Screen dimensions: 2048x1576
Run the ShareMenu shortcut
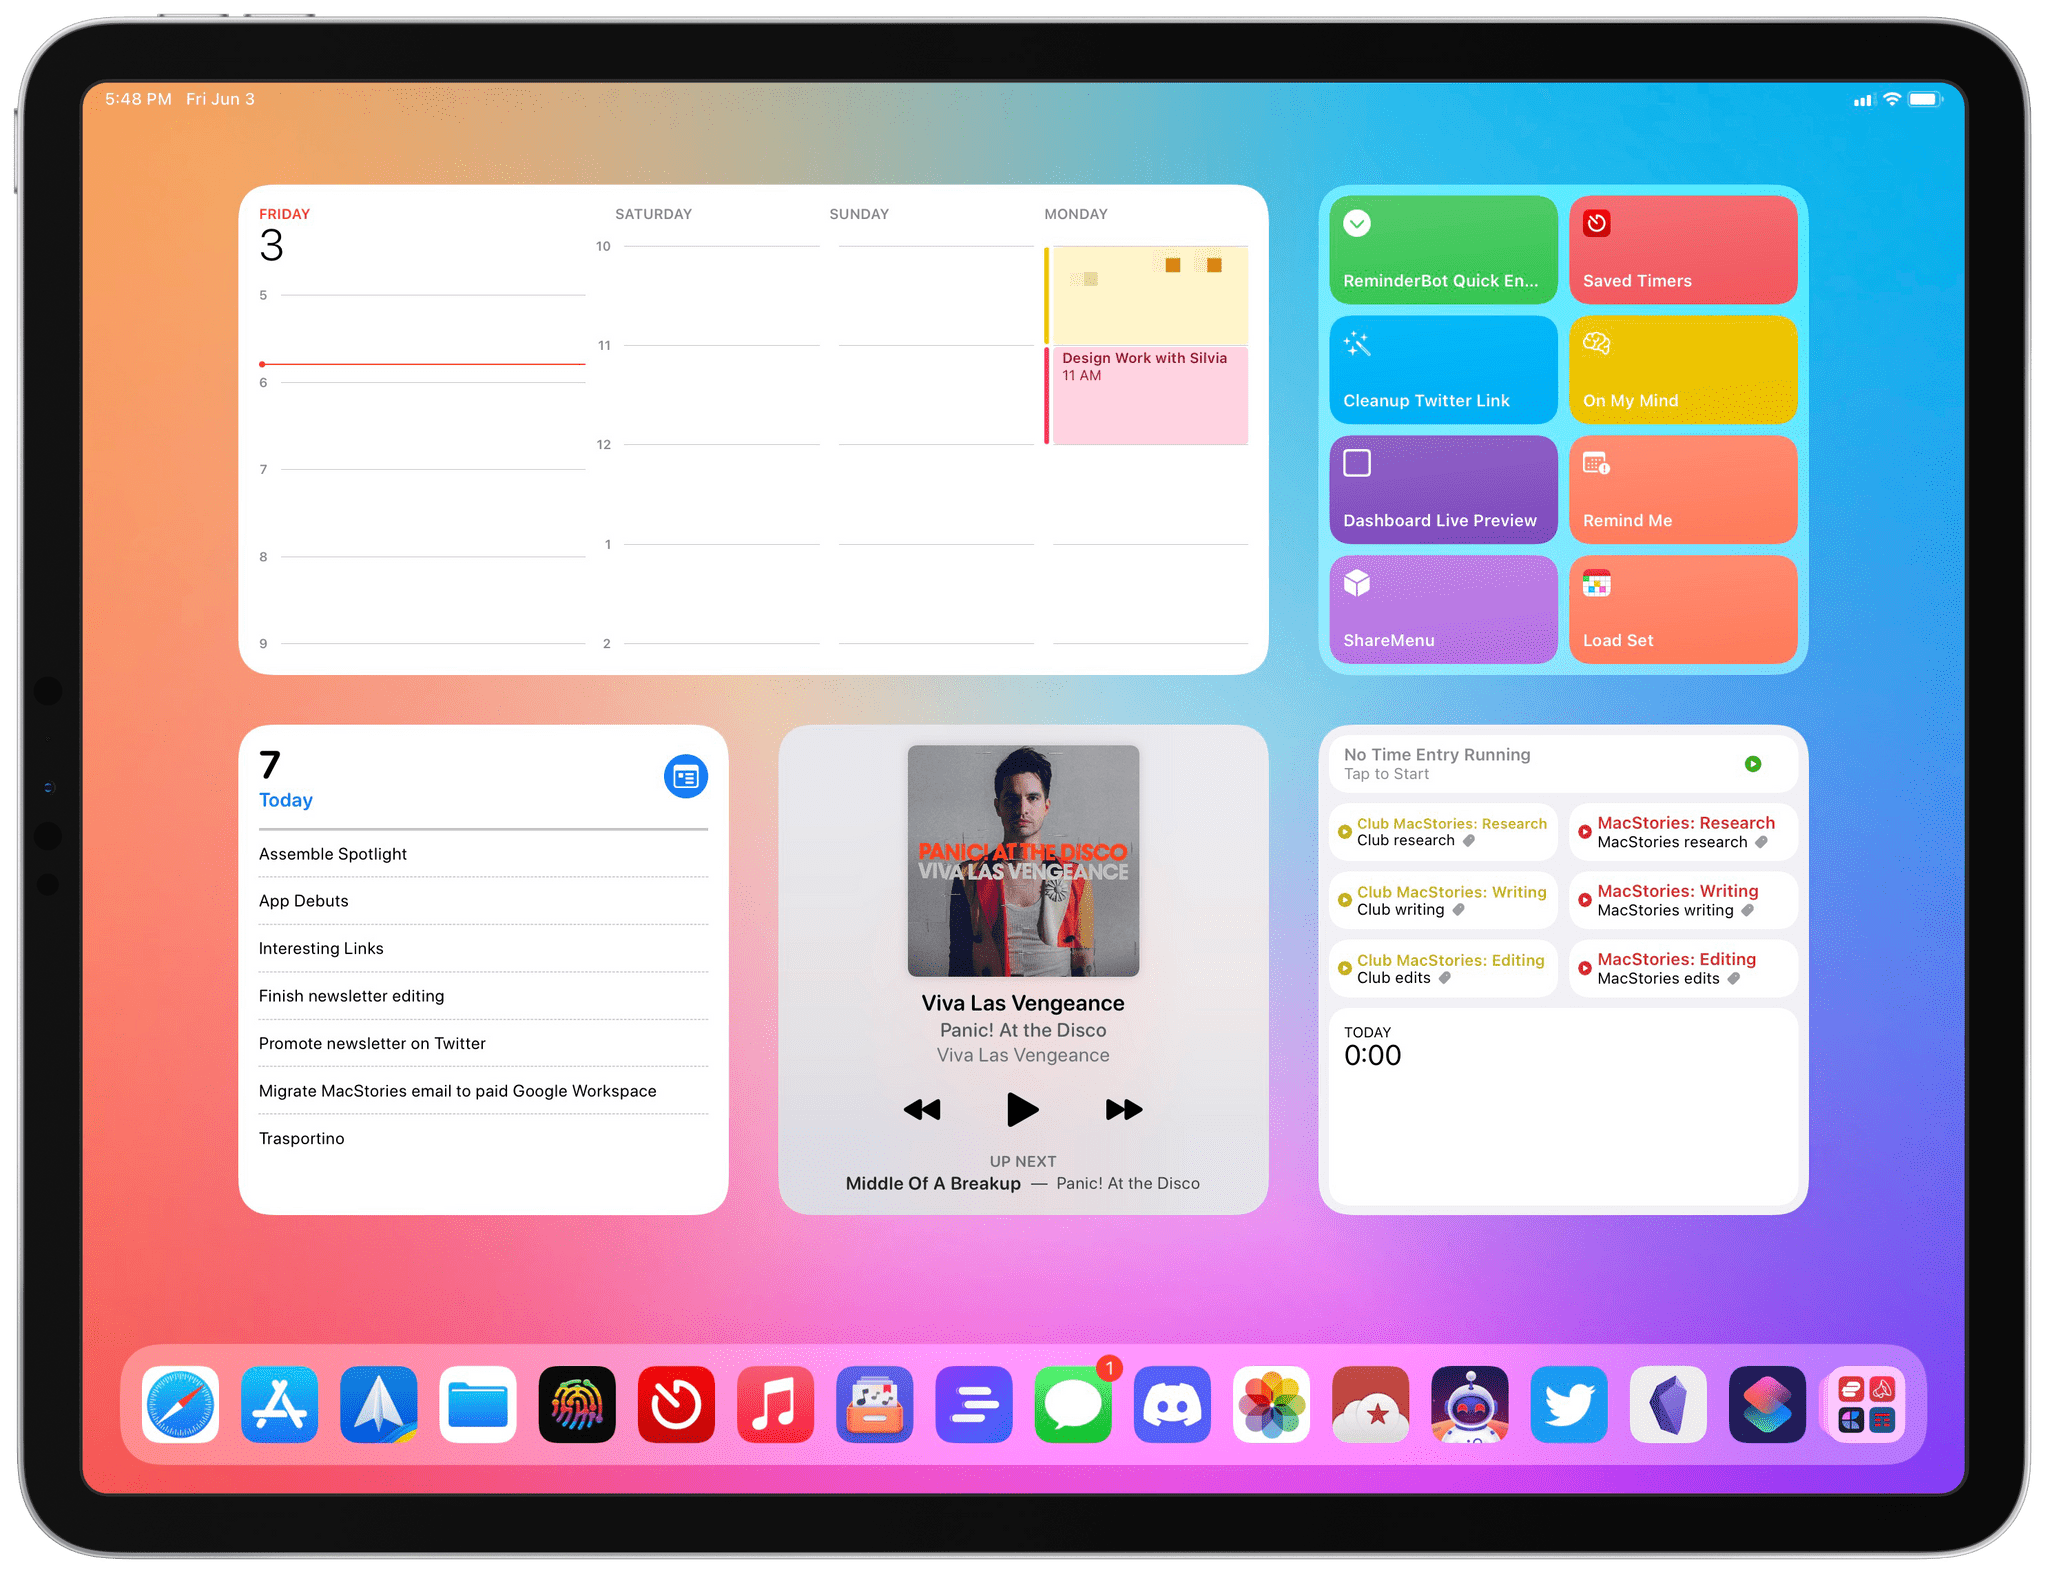1443,610
